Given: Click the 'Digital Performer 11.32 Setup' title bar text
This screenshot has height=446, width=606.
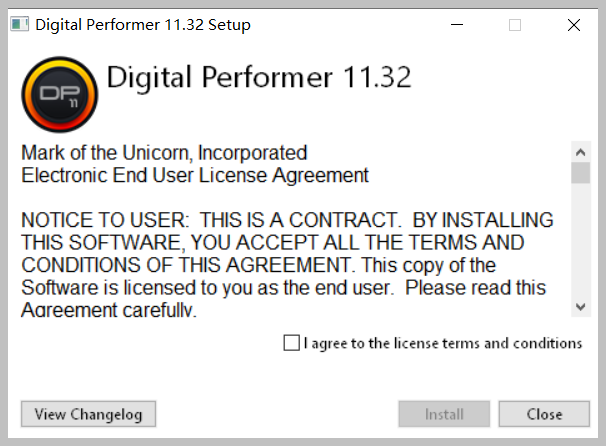Looking at the screenshot, I should (143, 25).
